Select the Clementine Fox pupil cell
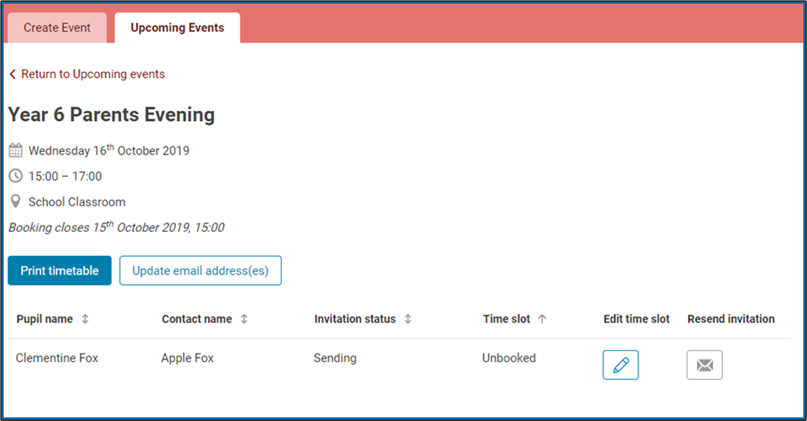Screen dimensions: 807x421 click(57, 357)
